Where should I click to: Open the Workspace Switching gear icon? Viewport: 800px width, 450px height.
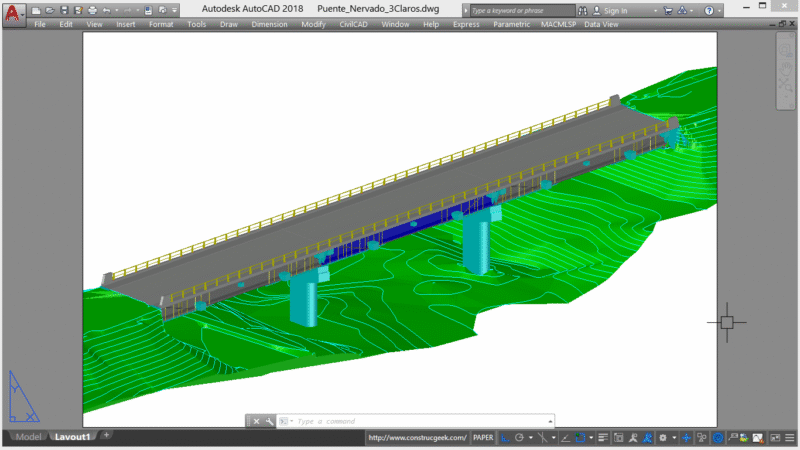click(663, 438)
